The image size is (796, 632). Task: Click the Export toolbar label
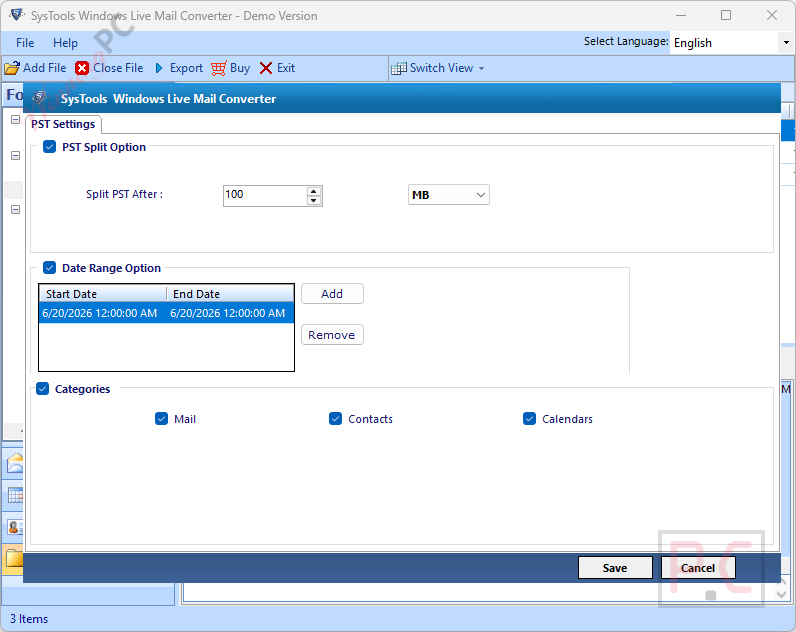[x=186, y=68]
